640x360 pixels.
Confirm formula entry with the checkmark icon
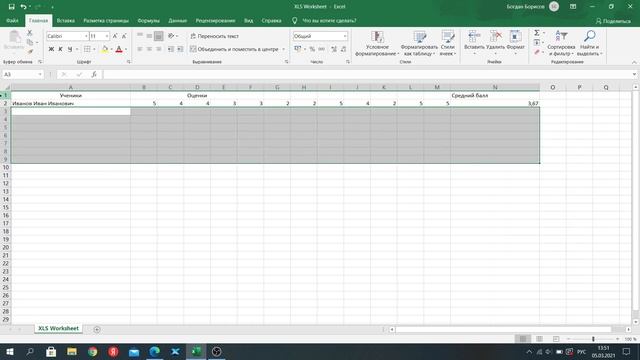click(79, 74)
